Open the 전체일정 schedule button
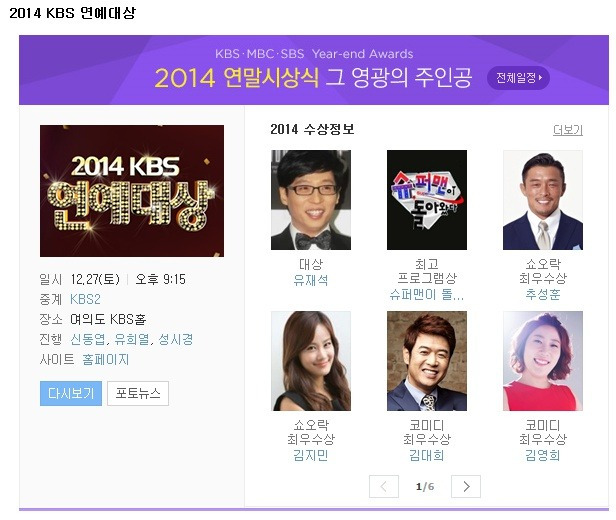Screen dimensions: 616x520 click(x=518, y=78)
